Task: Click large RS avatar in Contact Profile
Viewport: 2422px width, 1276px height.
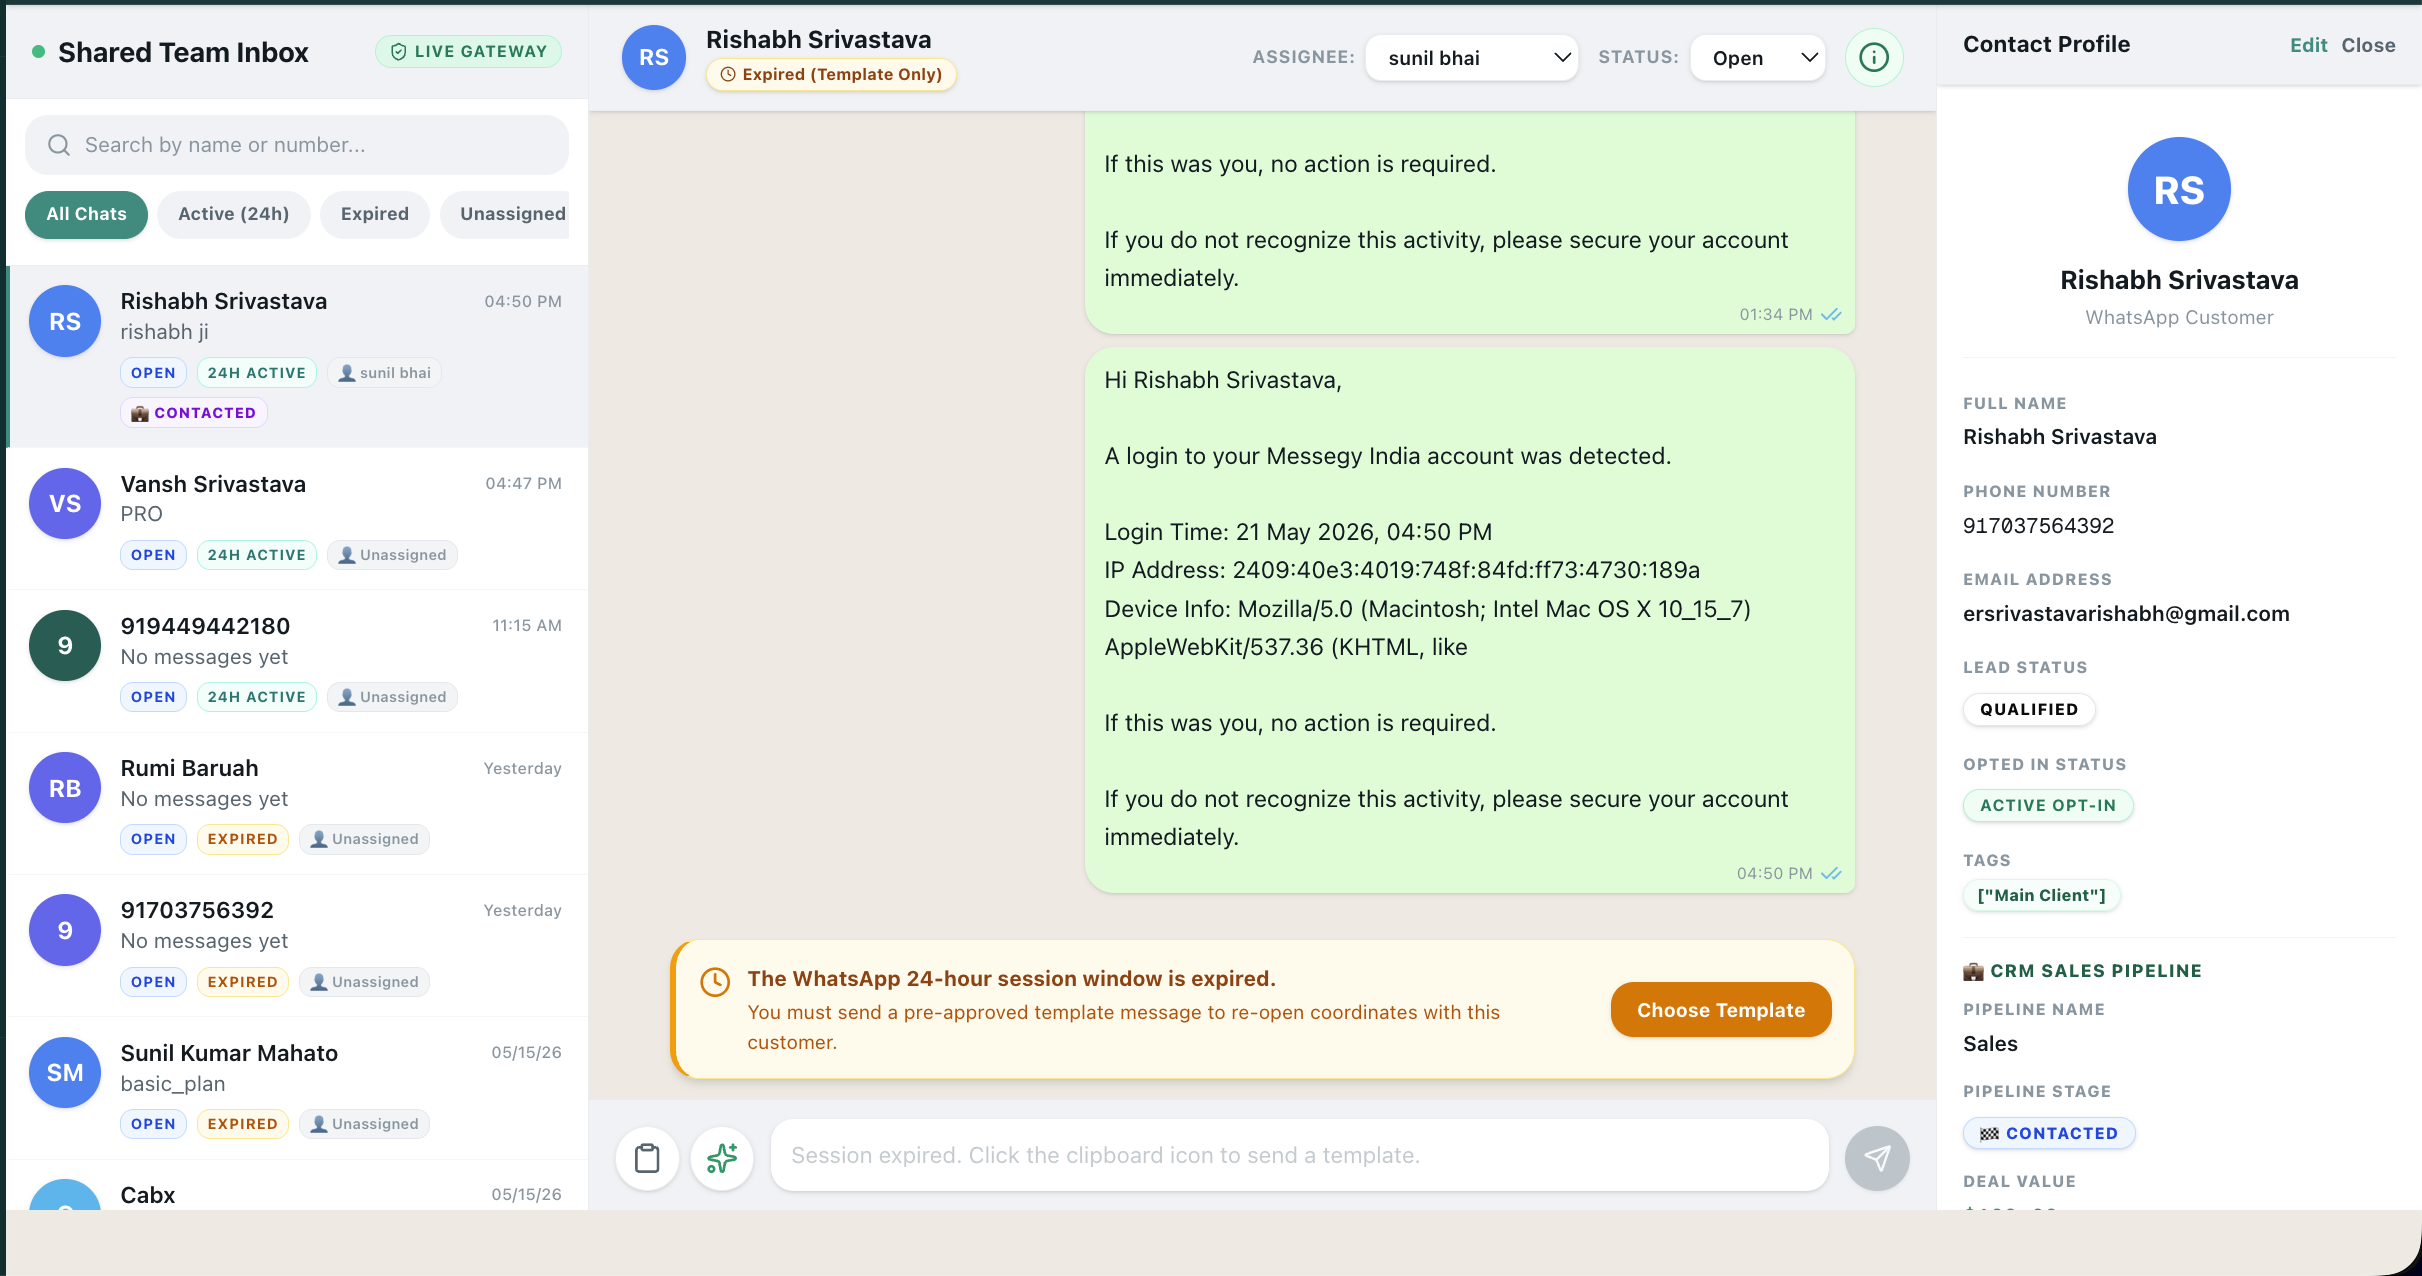Action: tap(2178, 189)
